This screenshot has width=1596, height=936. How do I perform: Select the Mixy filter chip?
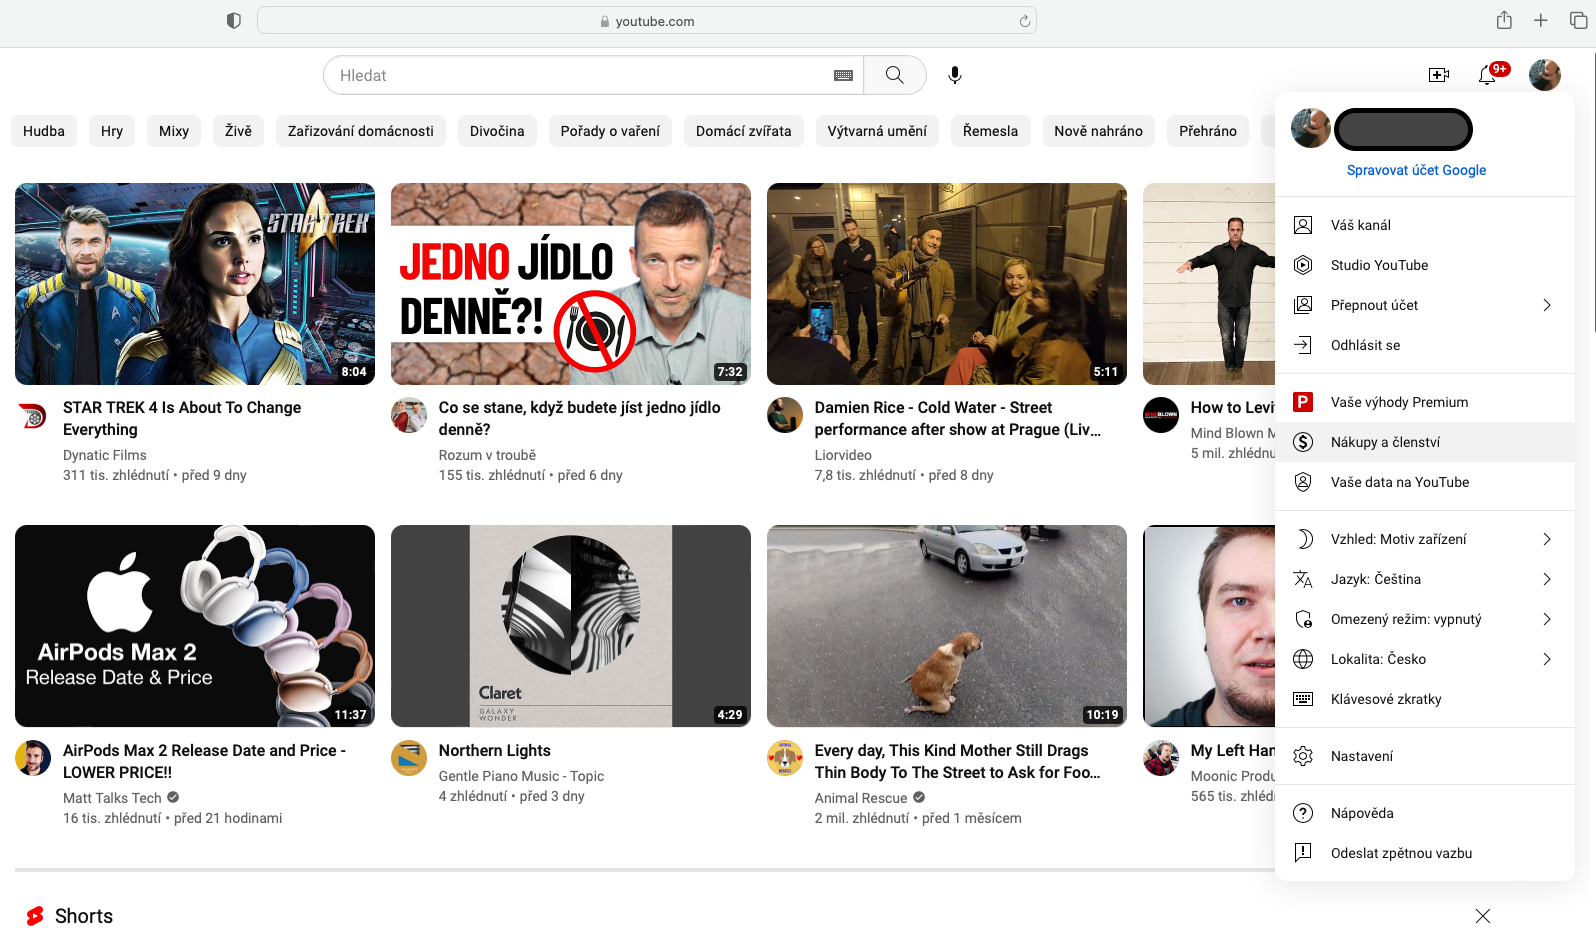(174, 131)
